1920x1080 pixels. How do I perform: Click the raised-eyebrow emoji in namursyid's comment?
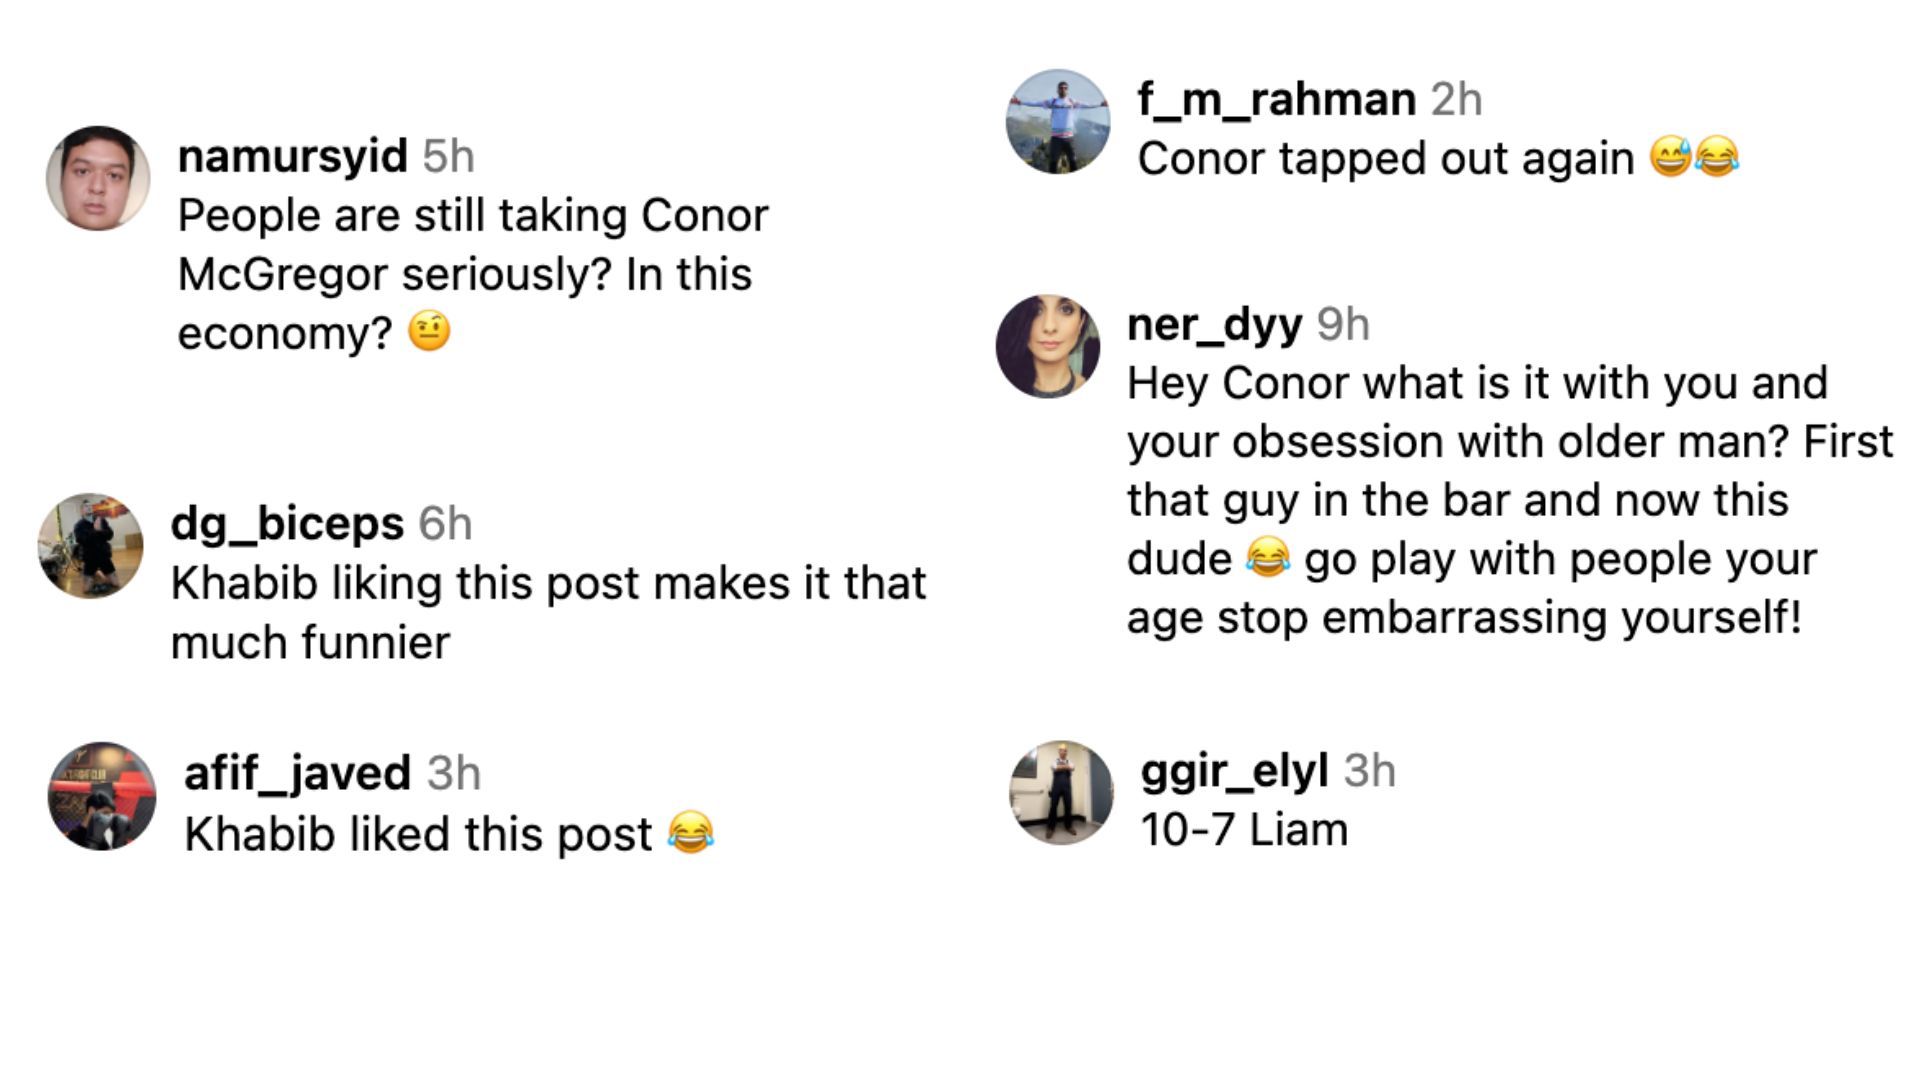430,332
